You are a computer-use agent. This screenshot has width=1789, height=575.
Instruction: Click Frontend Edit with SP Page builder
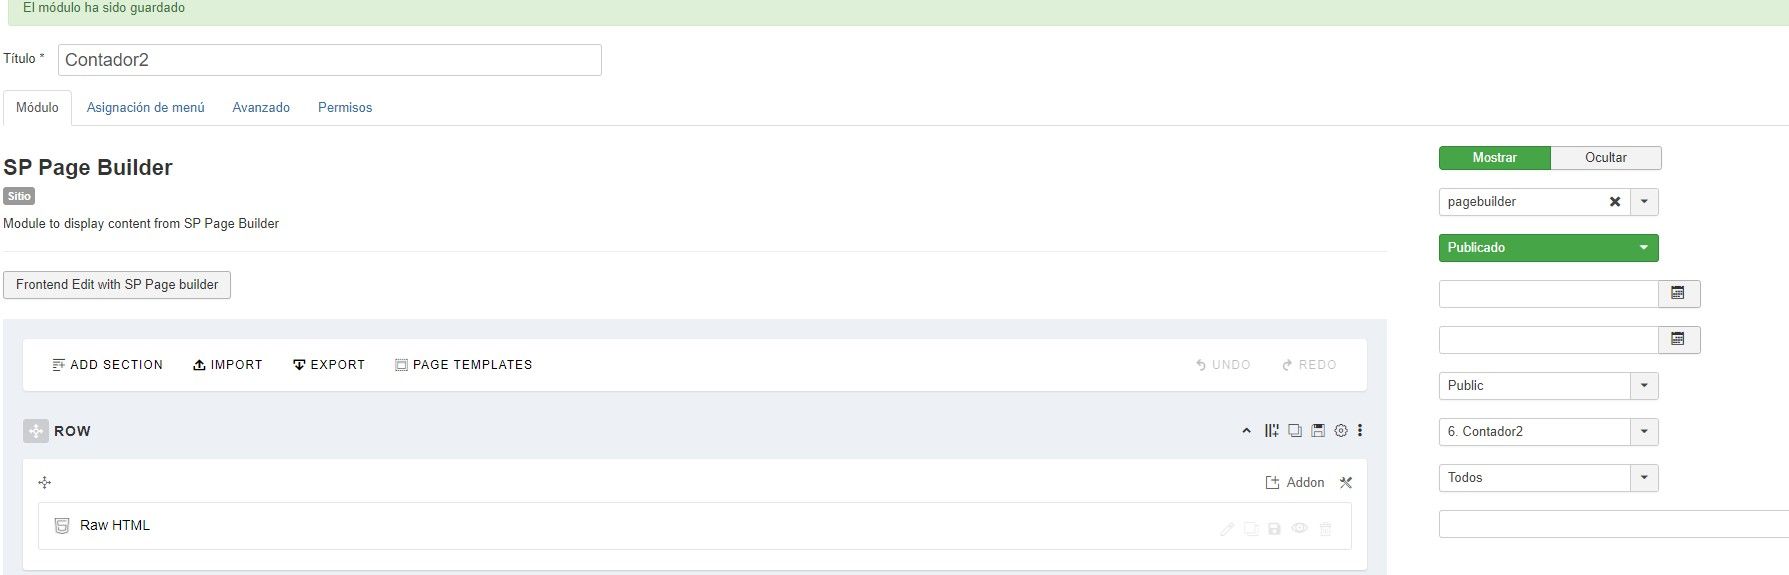pos(117,285)
